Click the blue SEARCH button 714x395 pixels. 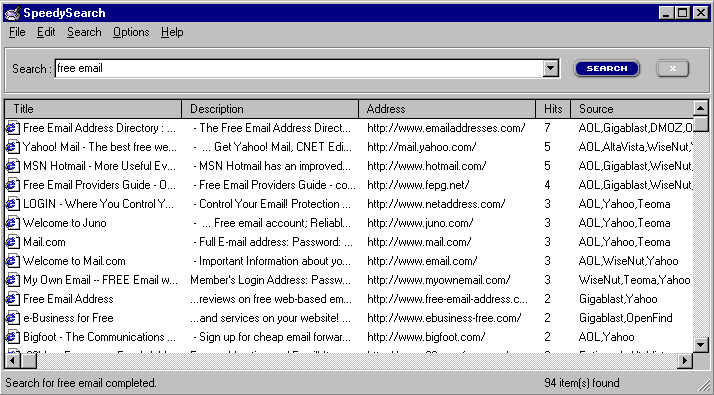[607, 68]
